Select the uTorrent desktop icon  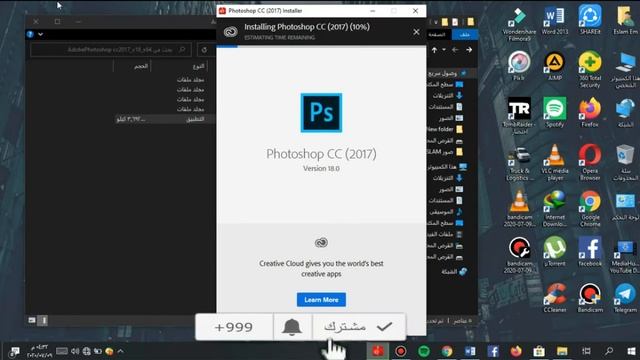pyautogui.click(x=555, y=251)
